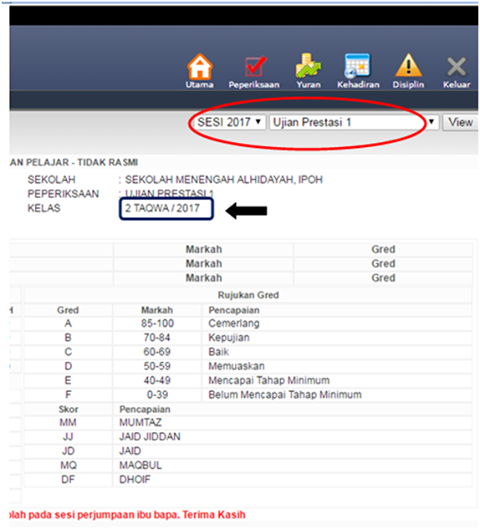Click the MUMTAZ score description
This screenshot has width=480, height=529.
[x=140, y=422]
